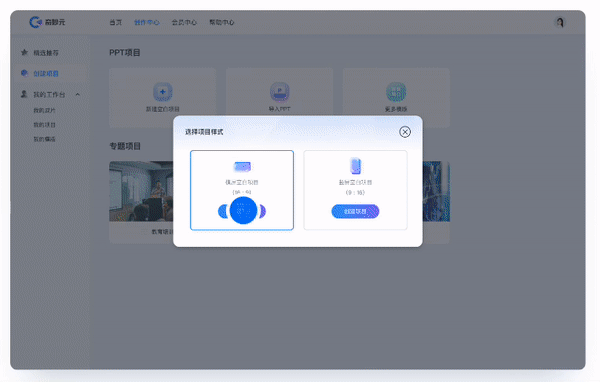Select the portrait page icon in the dialog

355,166
